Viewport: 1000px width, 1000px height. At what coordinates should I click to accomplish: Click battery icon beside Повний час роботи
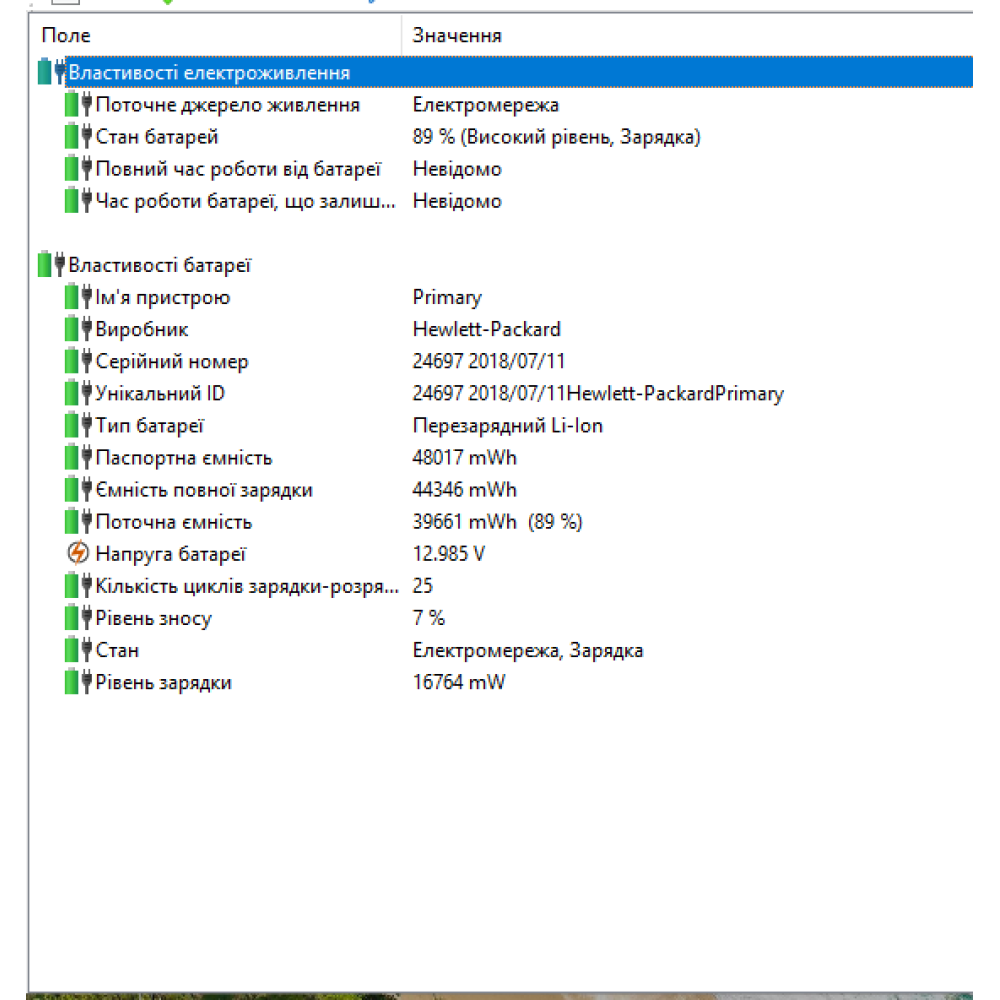point(78,168)
